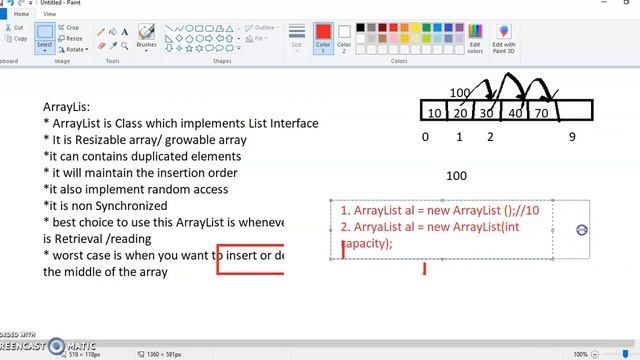
Task: Choose the Four-point star shape
Action: [179, 49]
